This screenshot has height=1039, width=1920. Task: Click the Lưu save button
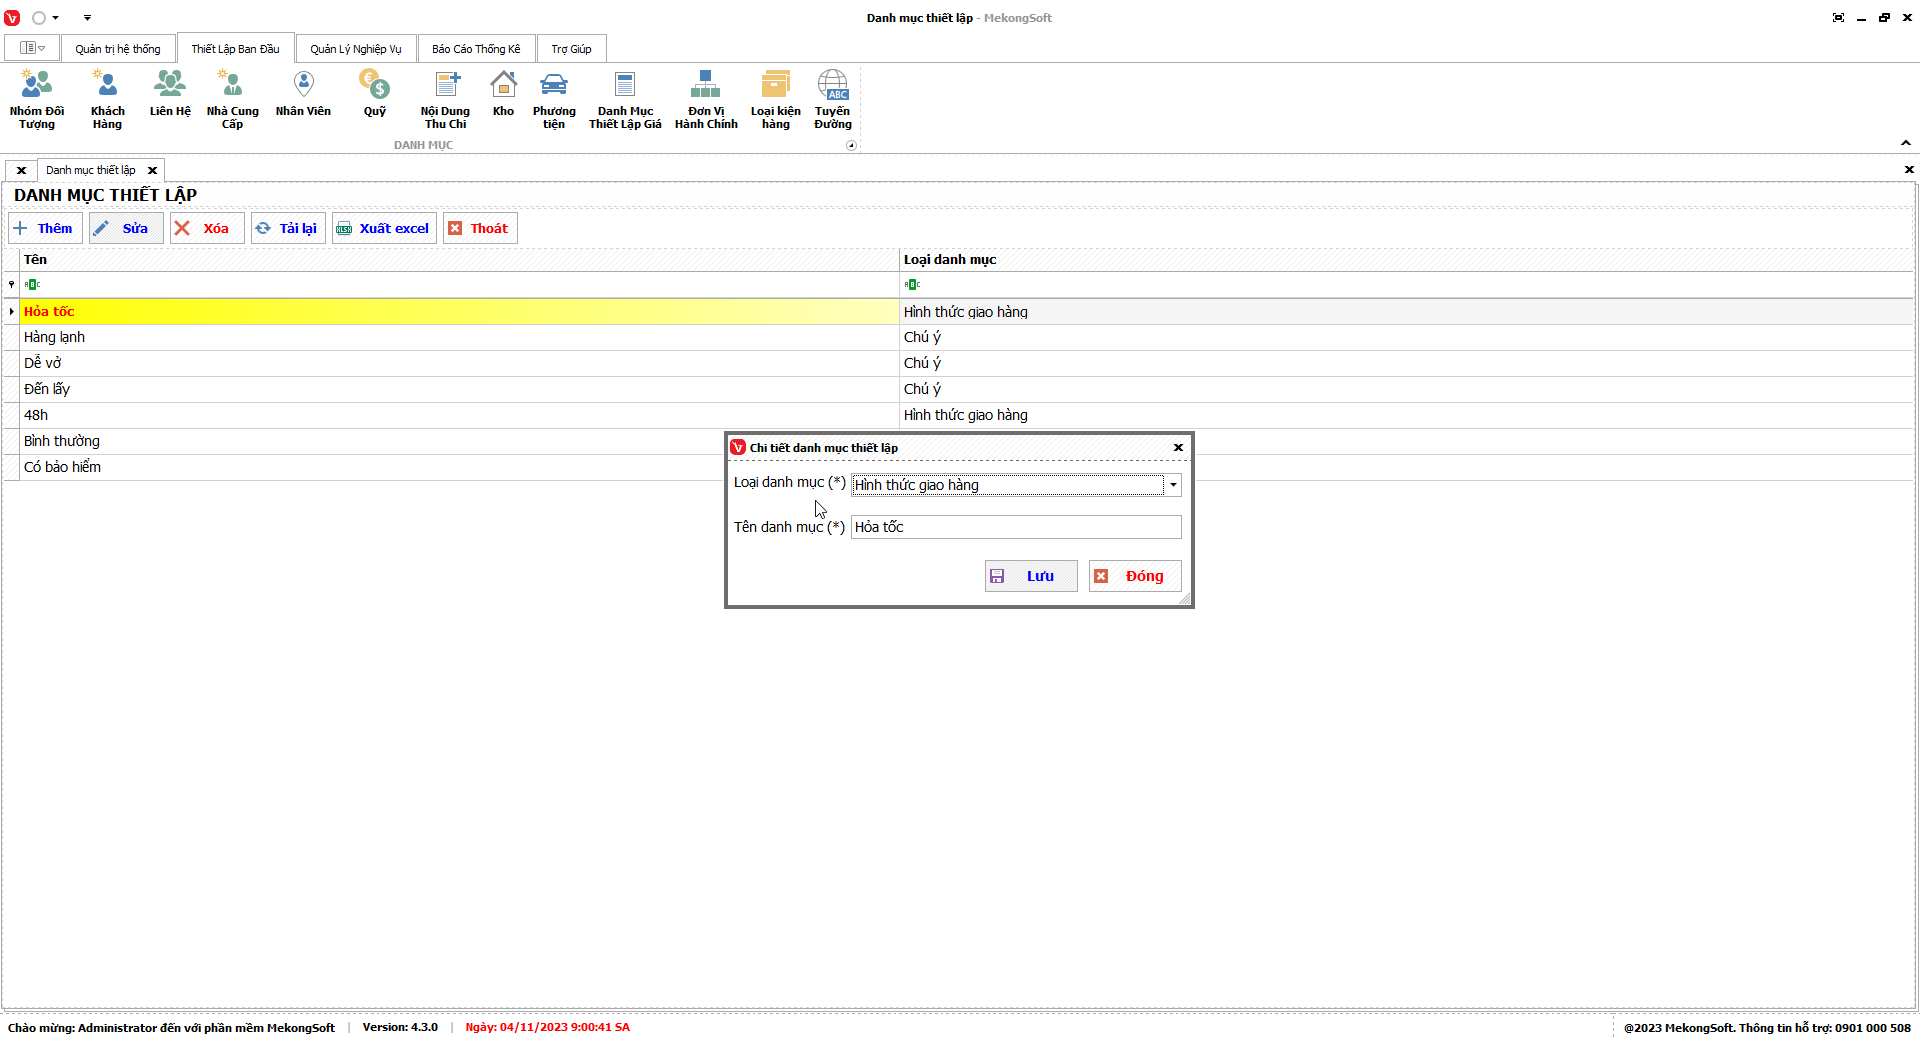pyautogui.click(x=1030, y=576)
